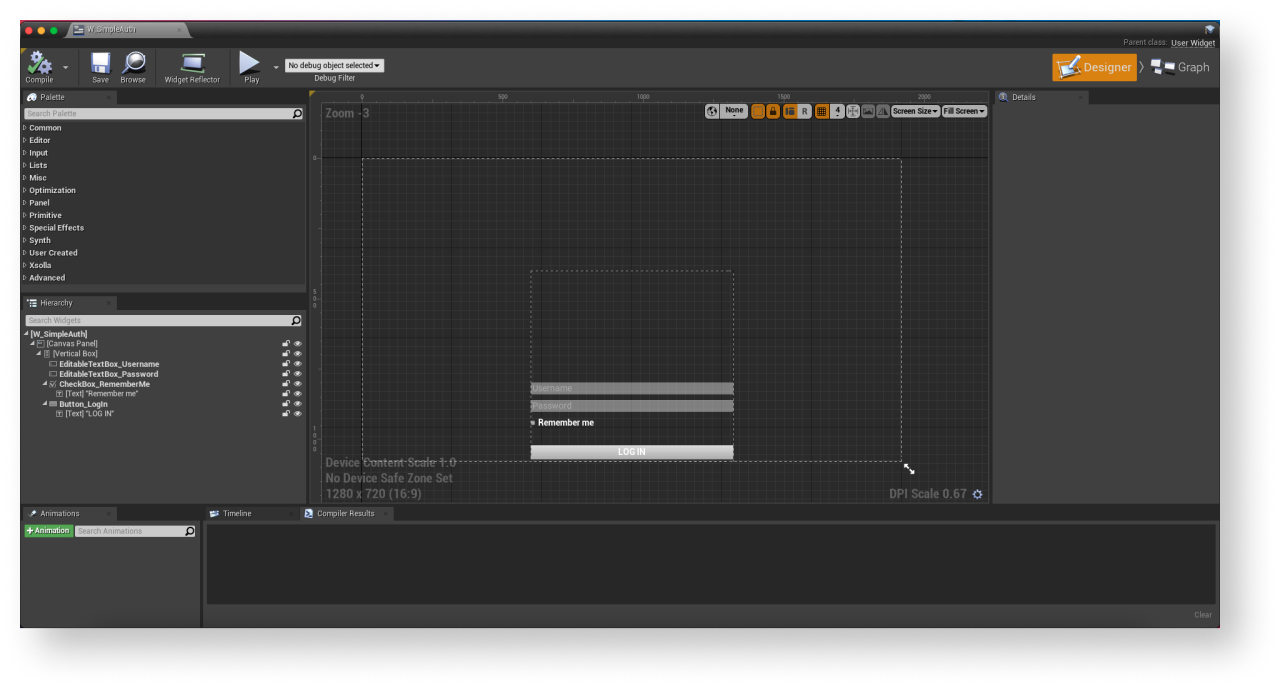Click the Browse toolbar icon

(133, 67)
